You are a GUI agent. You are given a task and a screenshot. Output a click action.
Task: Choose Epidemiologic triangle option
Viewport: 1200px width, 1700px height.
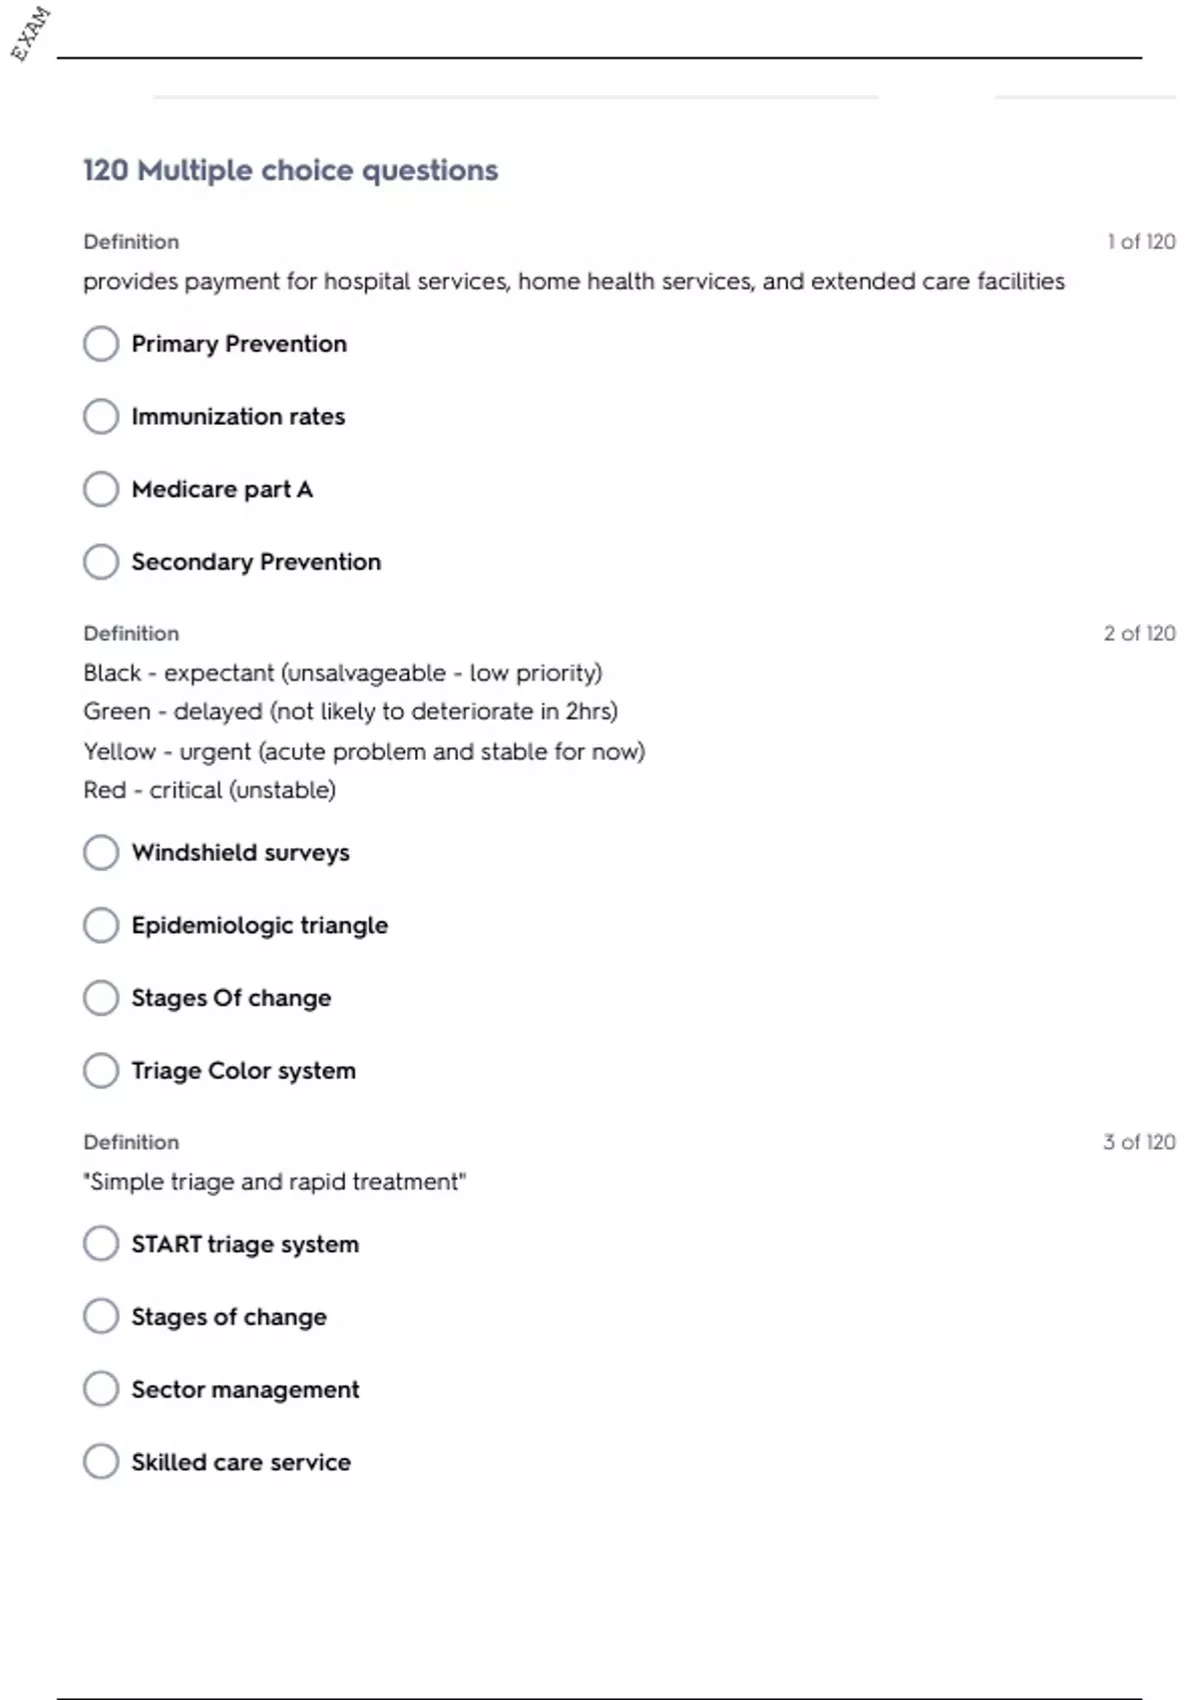[101, 925]
